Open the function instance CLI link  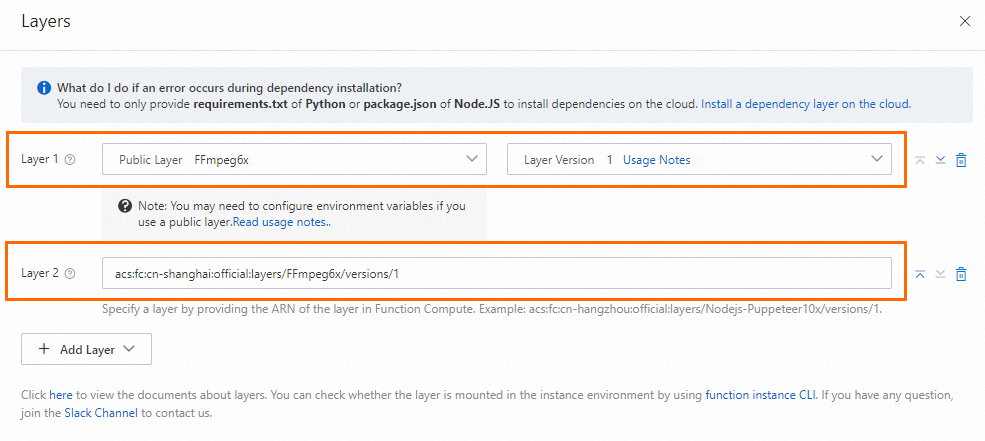pos(761,395)
